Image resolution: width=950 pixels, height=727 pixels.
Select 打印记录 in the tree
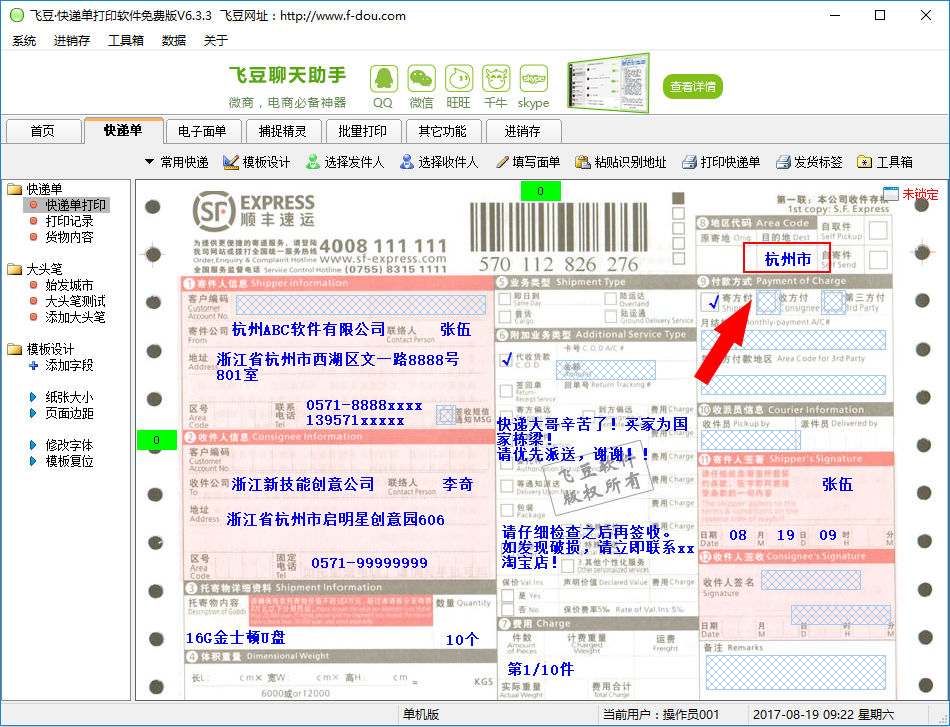(x=69, y=221)
